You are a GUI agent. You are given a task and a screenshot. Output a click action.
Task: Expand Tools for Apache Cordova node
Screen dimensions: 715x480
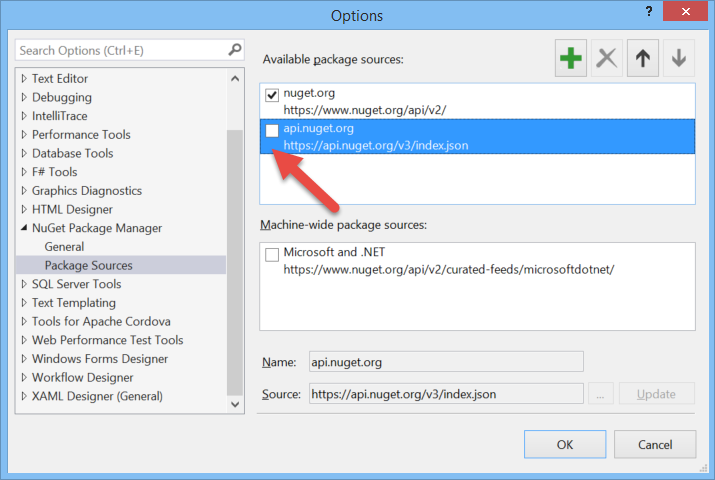click(x=24, y=321)
